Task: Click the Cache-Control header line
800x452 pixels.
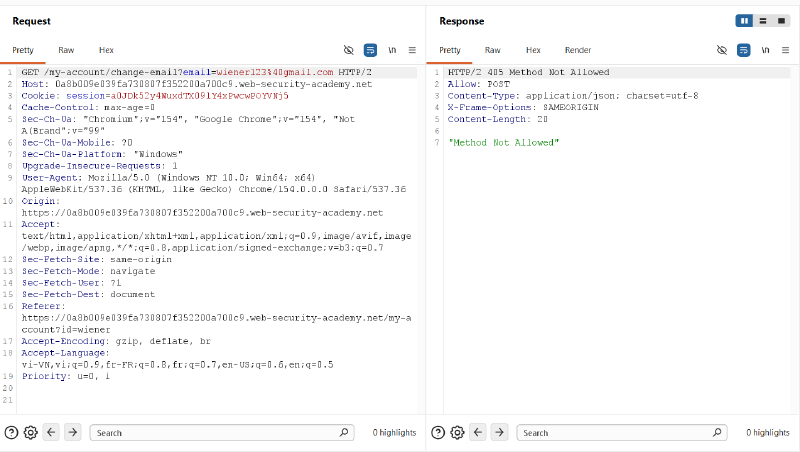Action: (88, 108)
